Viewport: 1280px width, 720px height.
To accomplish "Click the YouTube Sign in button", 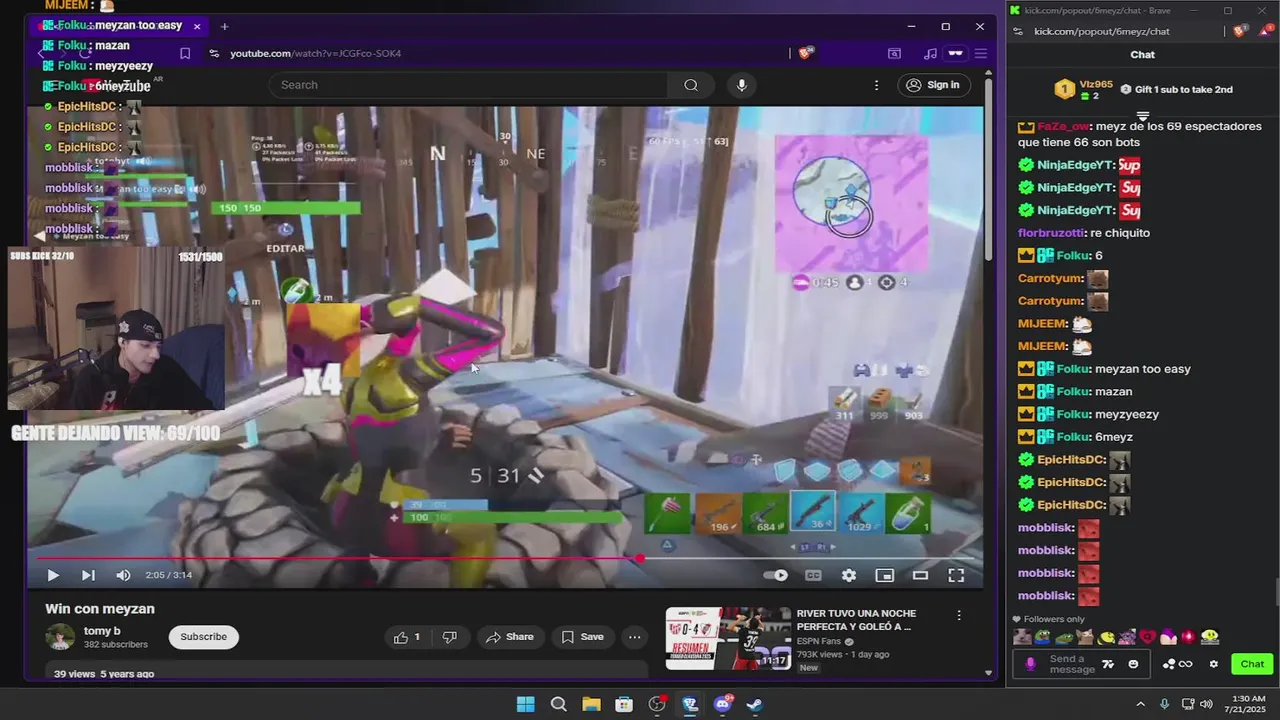I will point(933,85).
